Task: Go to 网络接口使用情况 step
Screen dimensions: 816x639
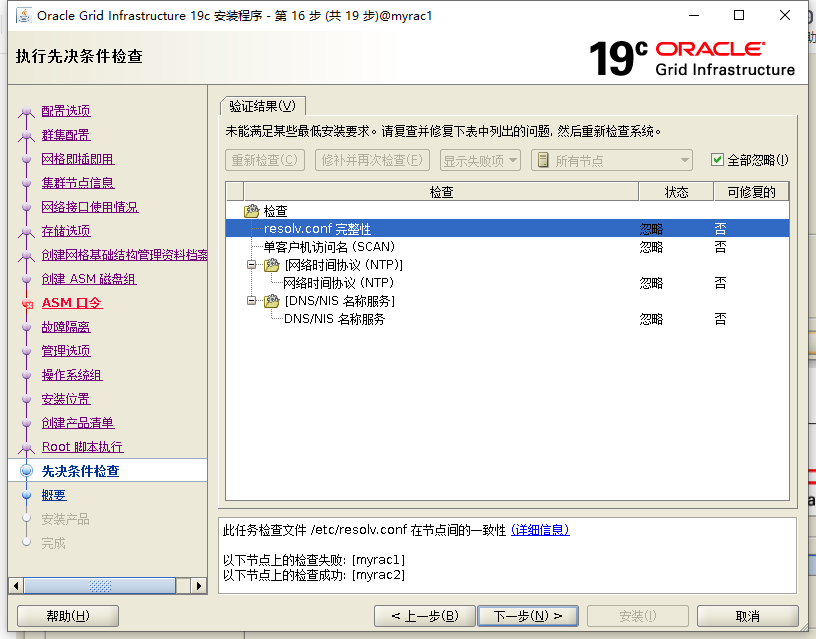Action: [x=90, y=207]
